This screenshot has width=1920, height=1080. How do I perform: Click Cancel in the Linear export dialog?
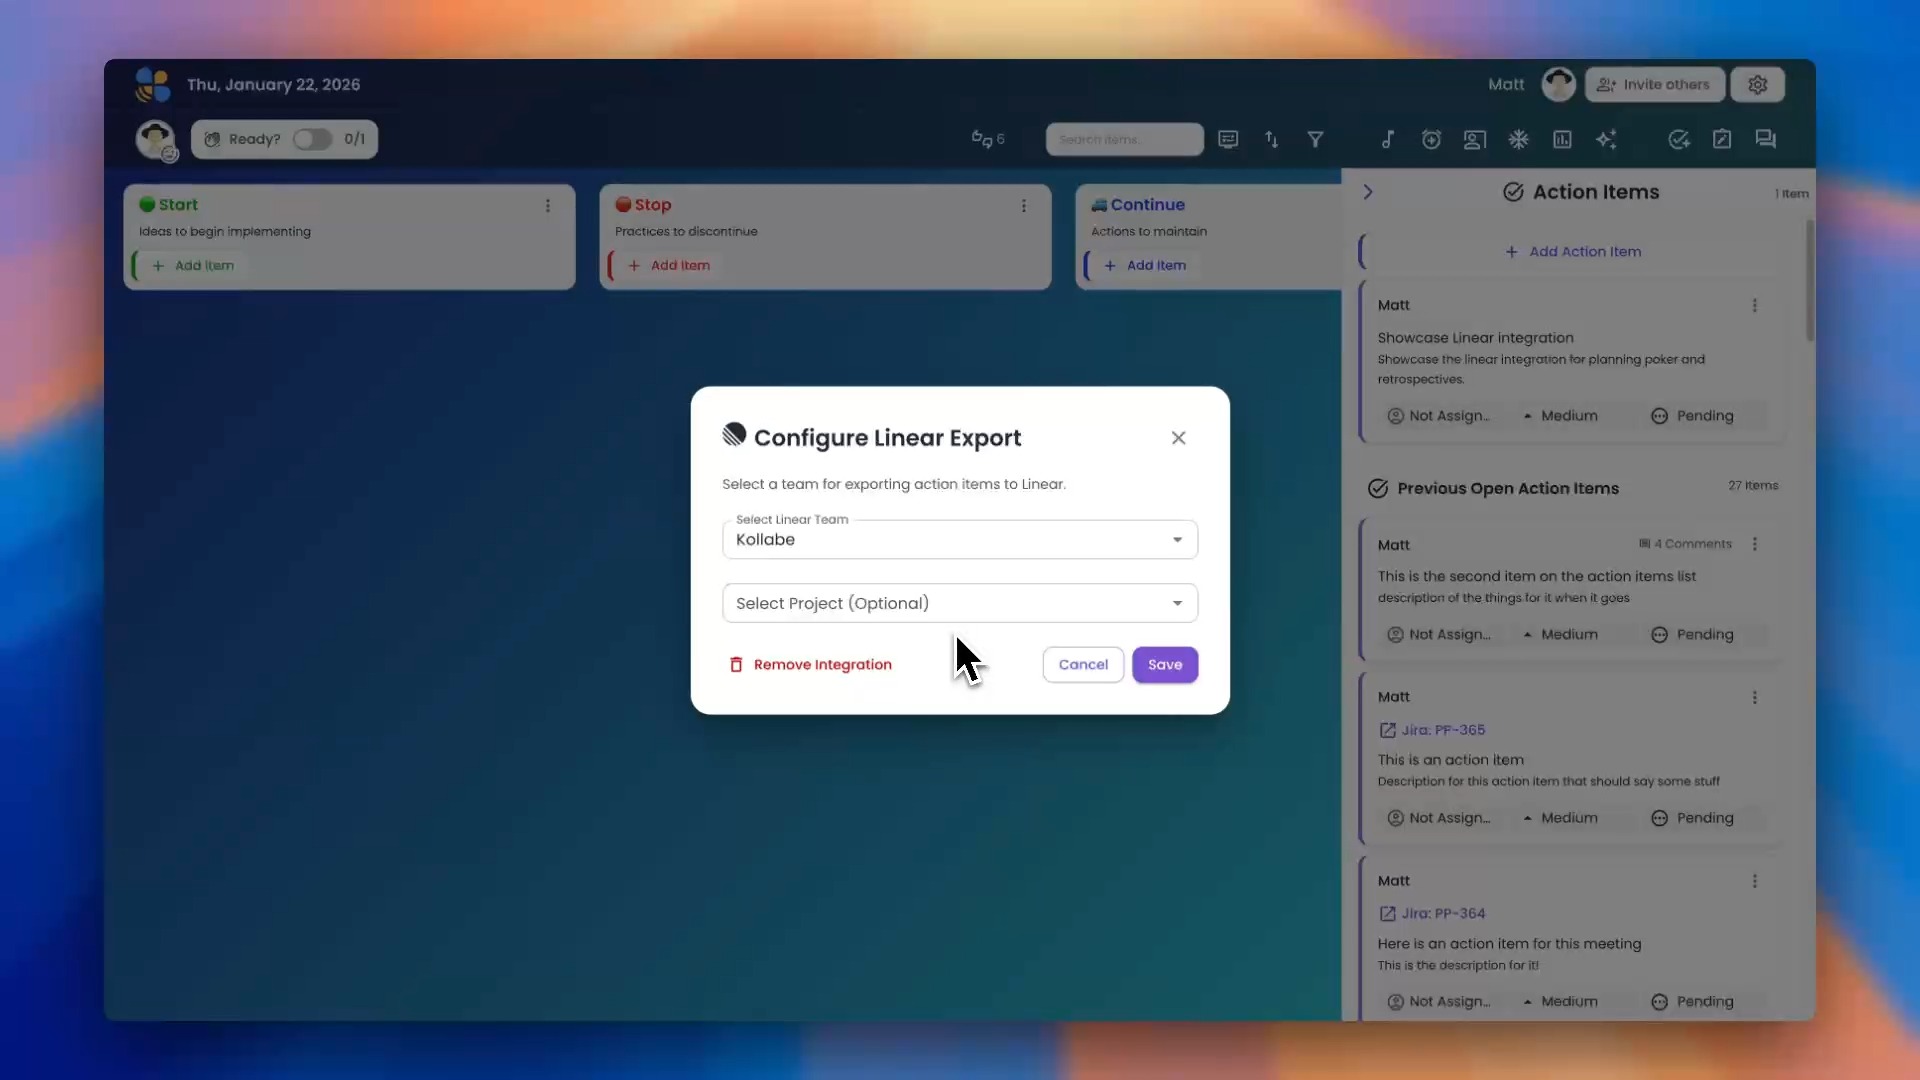[x=1083, y=665]
